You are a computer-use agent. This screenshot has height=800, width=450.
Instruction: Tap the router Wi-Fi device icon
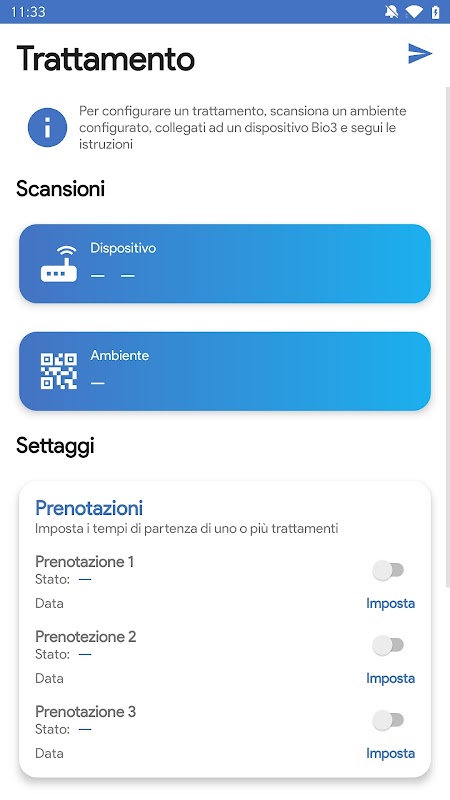pyautogui.click(x=59, y=263)
